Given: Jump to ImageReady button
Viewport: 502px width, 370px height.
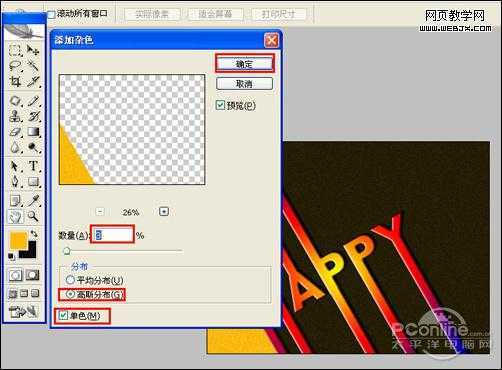Looking at the screenshot, I should (23, 312).
